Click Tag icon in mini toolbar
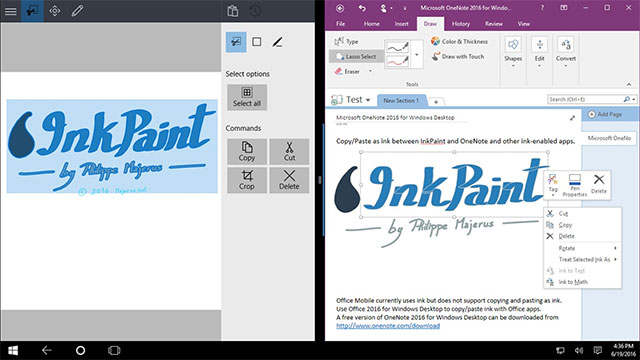The width and height of the screenshot is (640, 360). 553,184
